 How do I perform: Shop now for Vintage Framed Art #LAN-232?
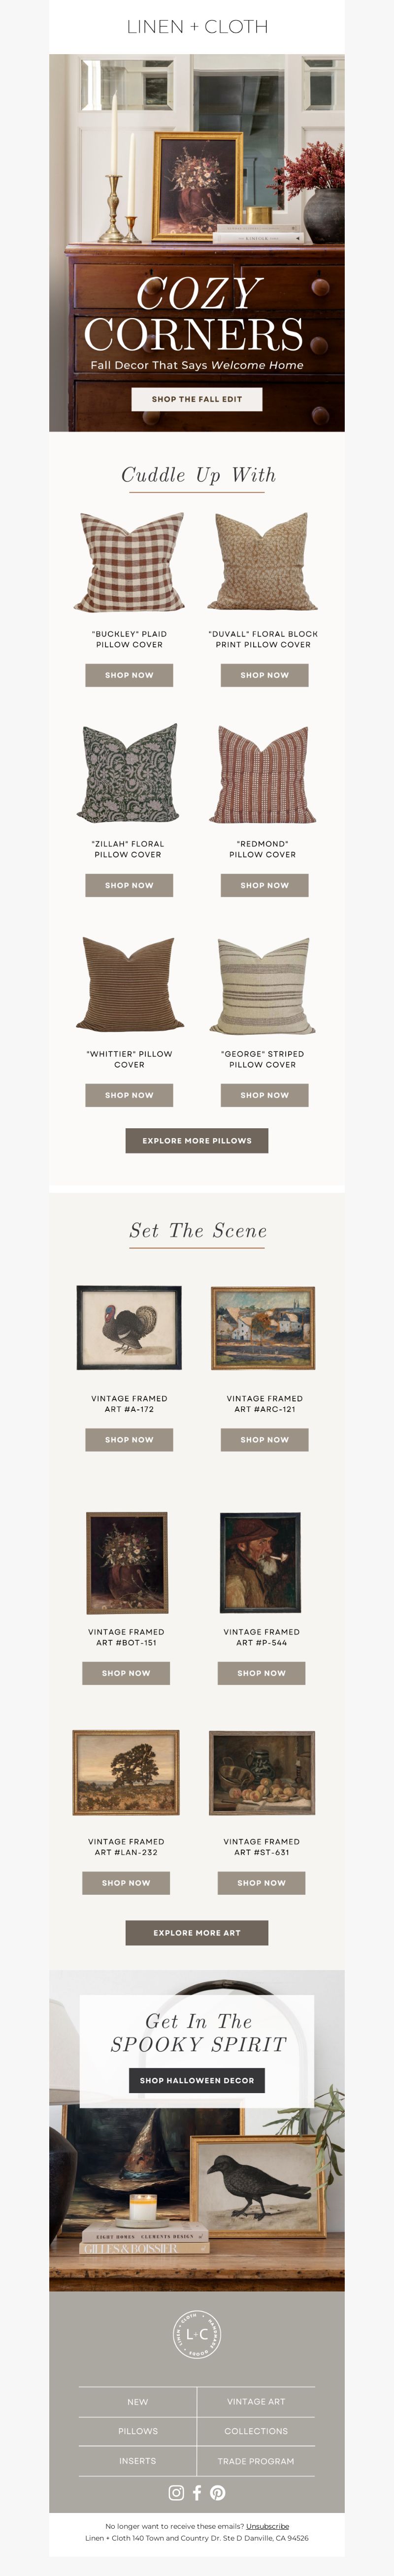[x=126, y=1883]
